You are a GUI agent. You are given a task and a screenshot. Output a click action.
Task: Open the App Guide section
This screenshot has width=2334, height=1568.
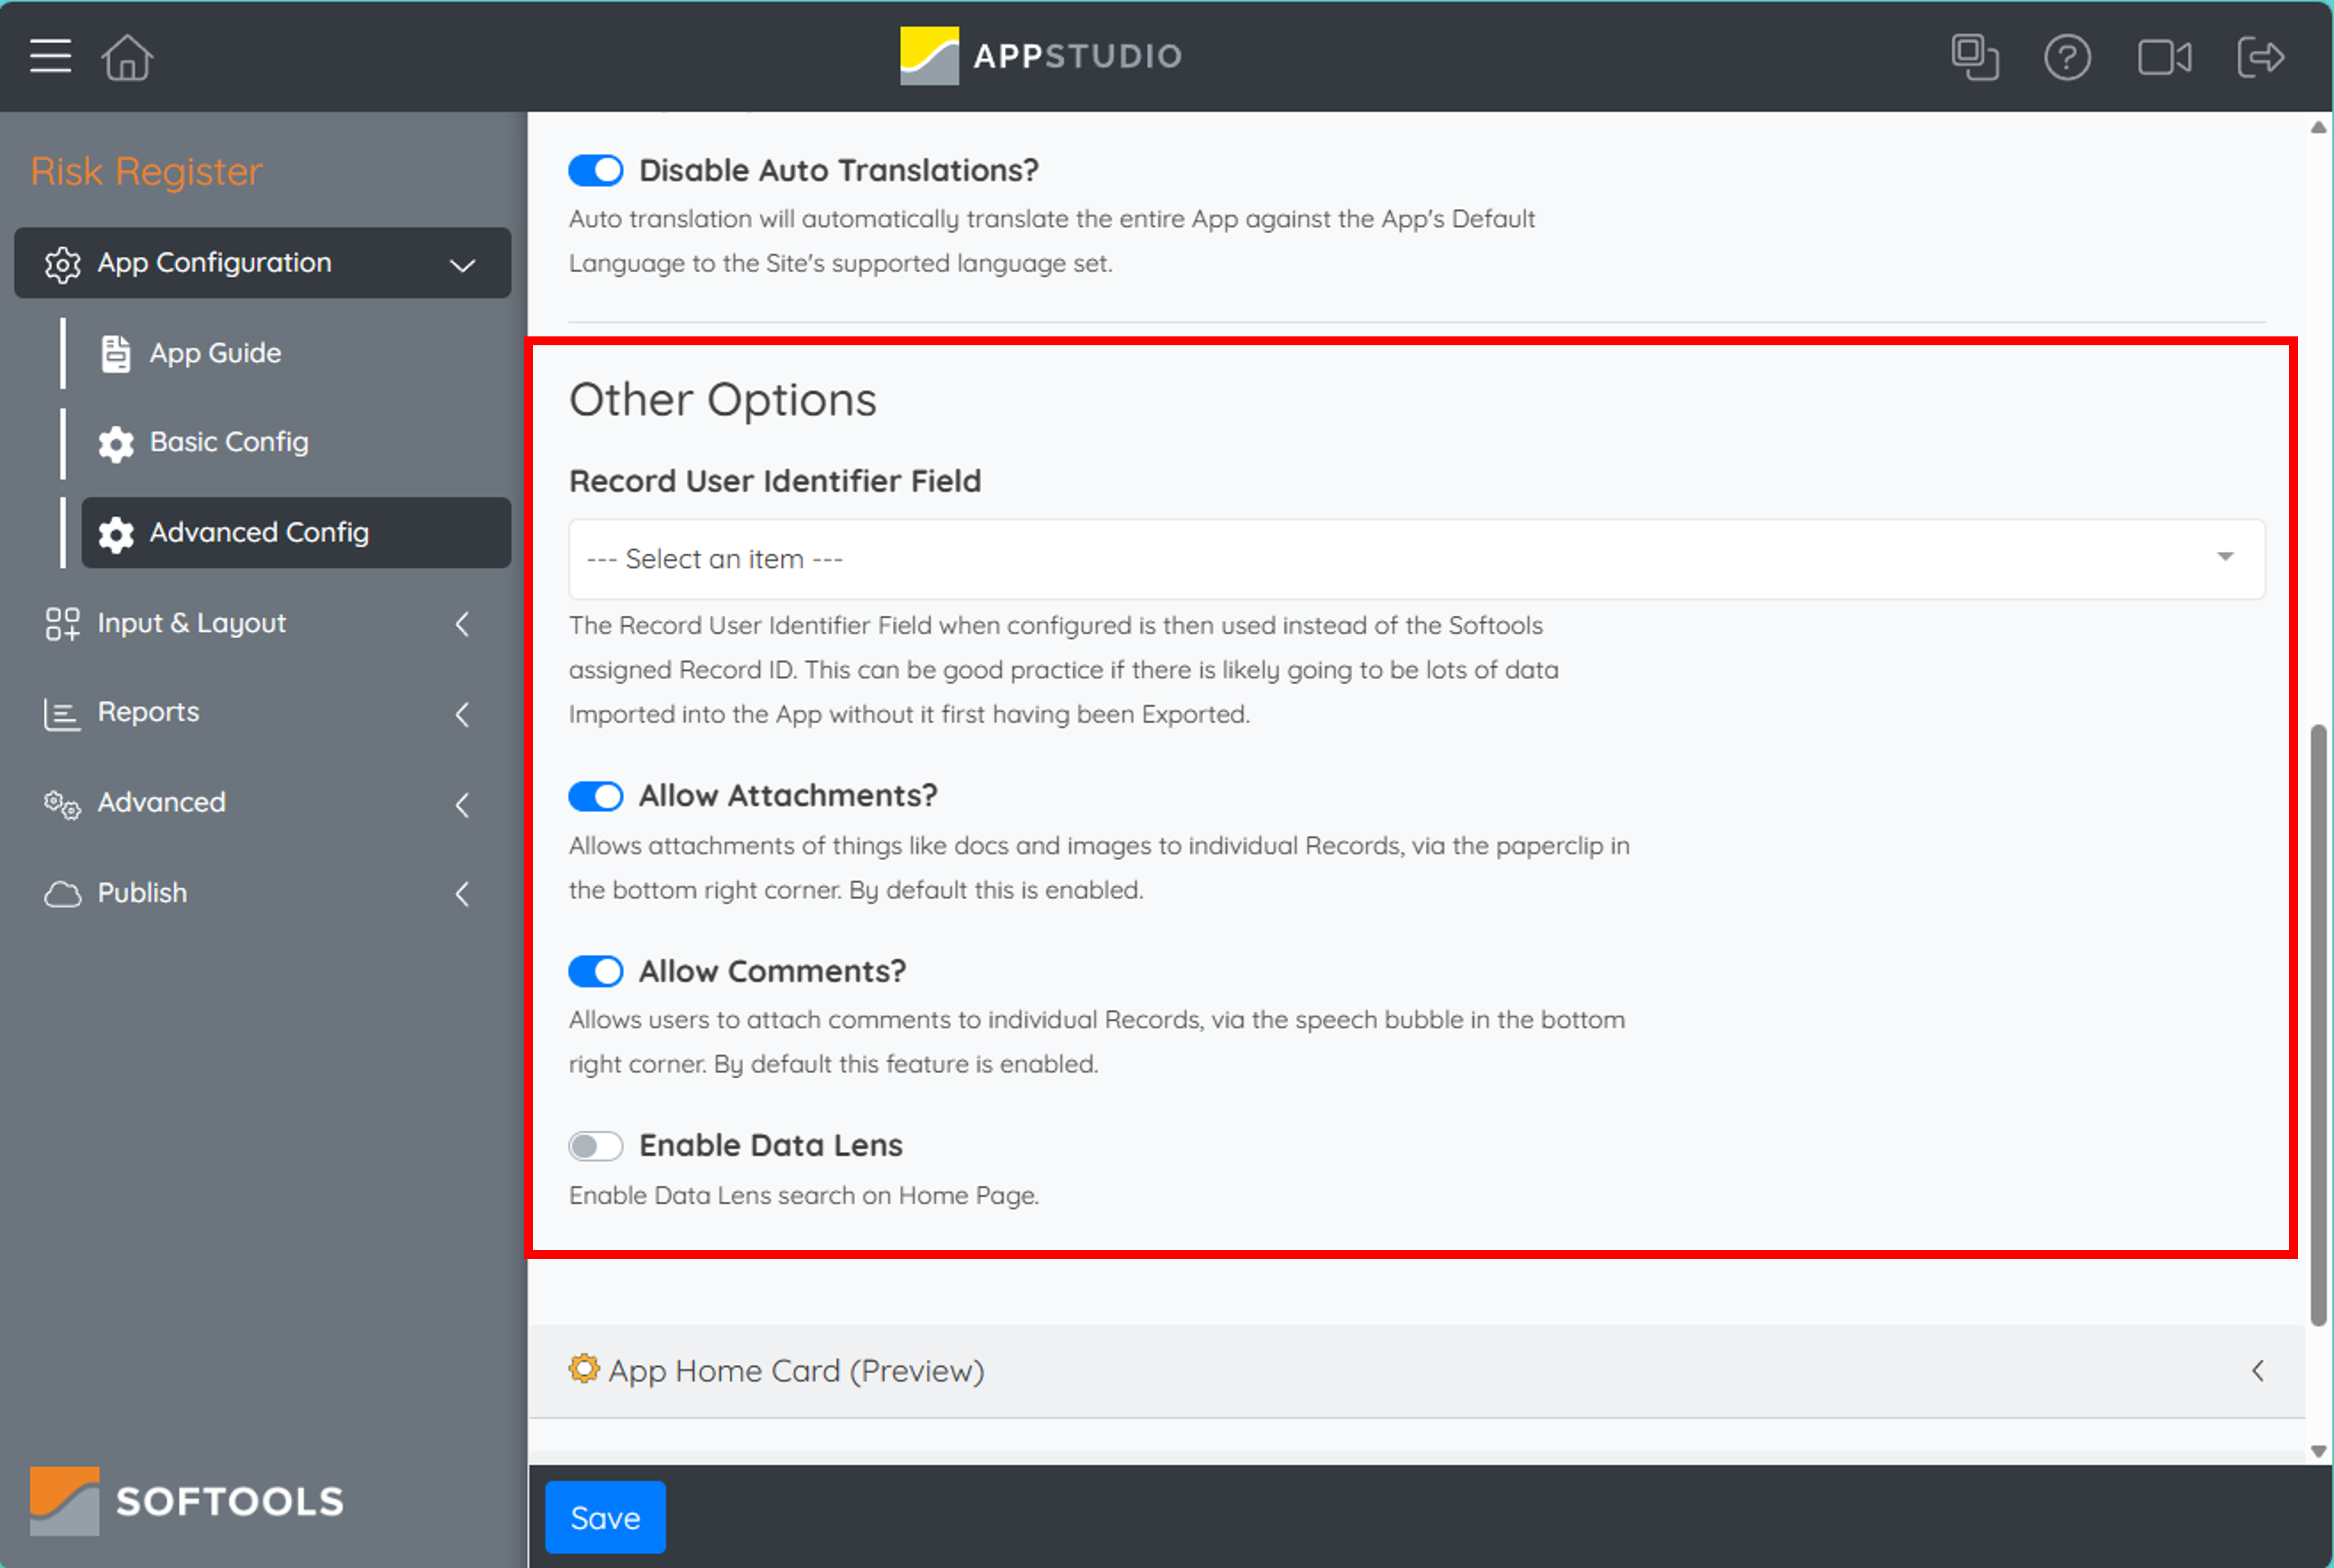click(x=215, y=352)
